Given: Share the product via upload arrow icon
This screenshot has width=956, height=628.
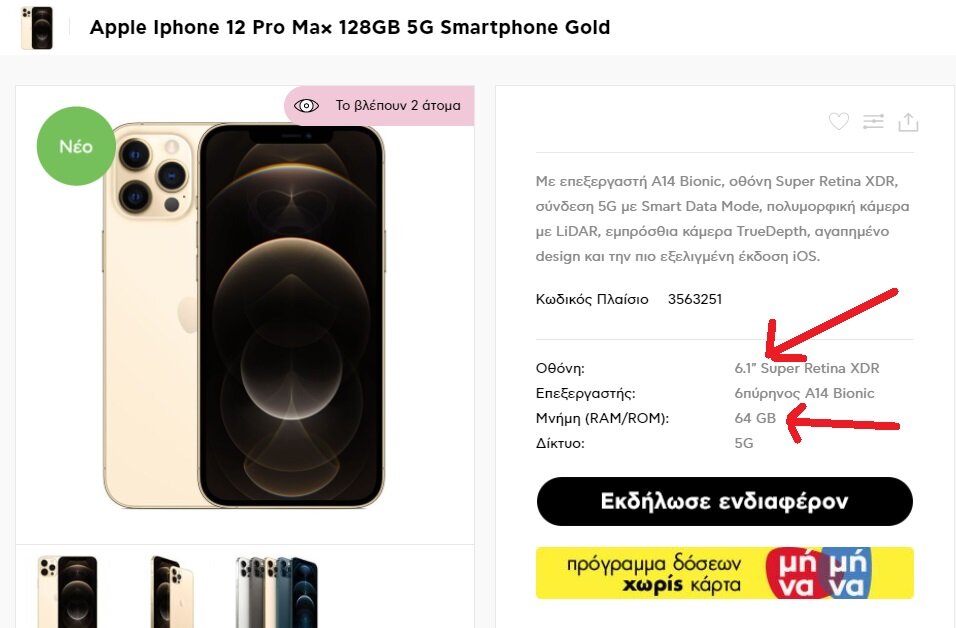Looking at the screenshot, I should pos(908,122).
